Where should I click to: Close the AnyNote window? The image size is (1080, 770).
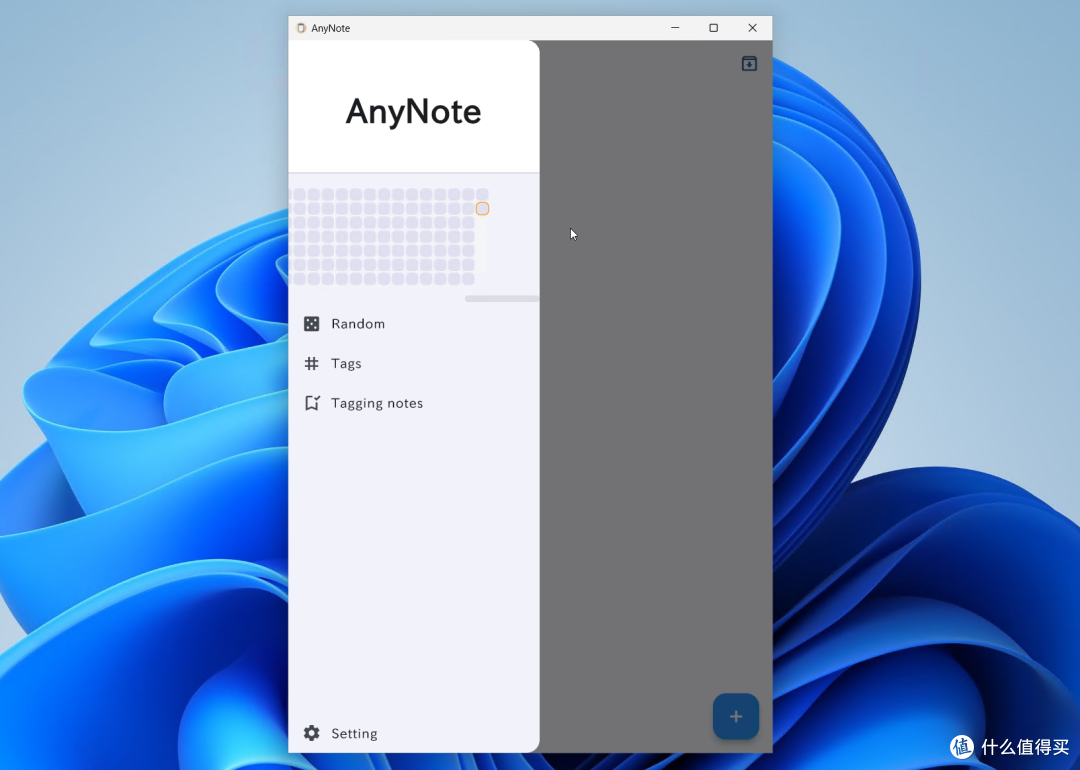[752, 28]
